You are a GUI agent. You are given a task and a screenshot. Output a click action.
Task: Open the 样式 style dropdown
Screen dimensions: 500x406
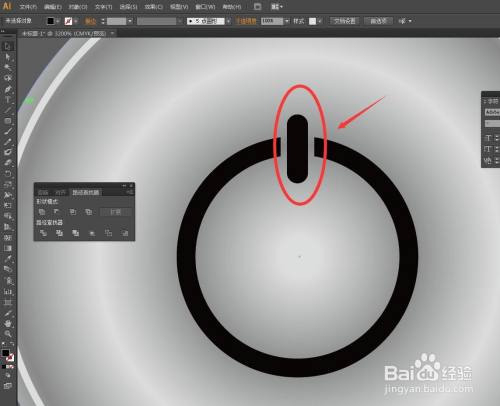pos(320,21)
